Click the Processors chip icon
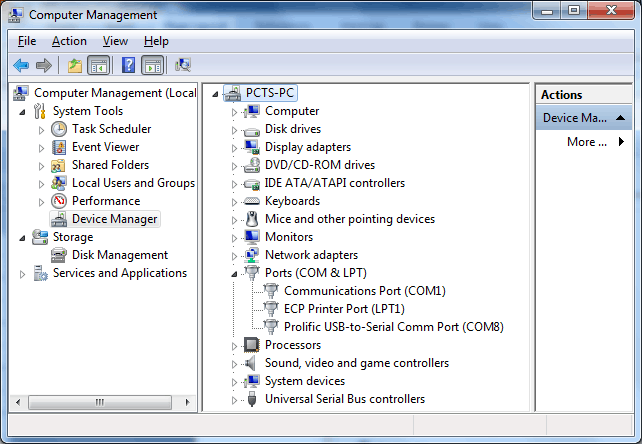This screenshot has width=642, height=444. [x=251, y=345]
